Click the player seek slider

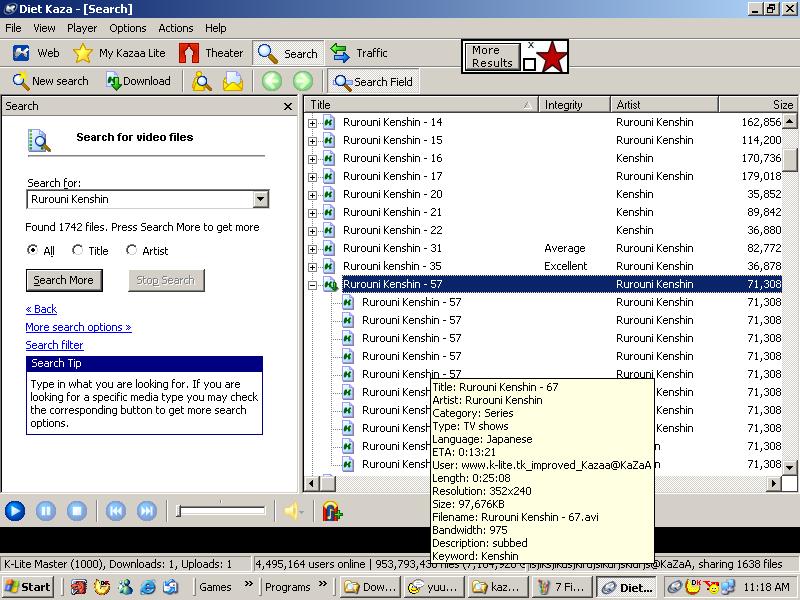click(222, 511)
